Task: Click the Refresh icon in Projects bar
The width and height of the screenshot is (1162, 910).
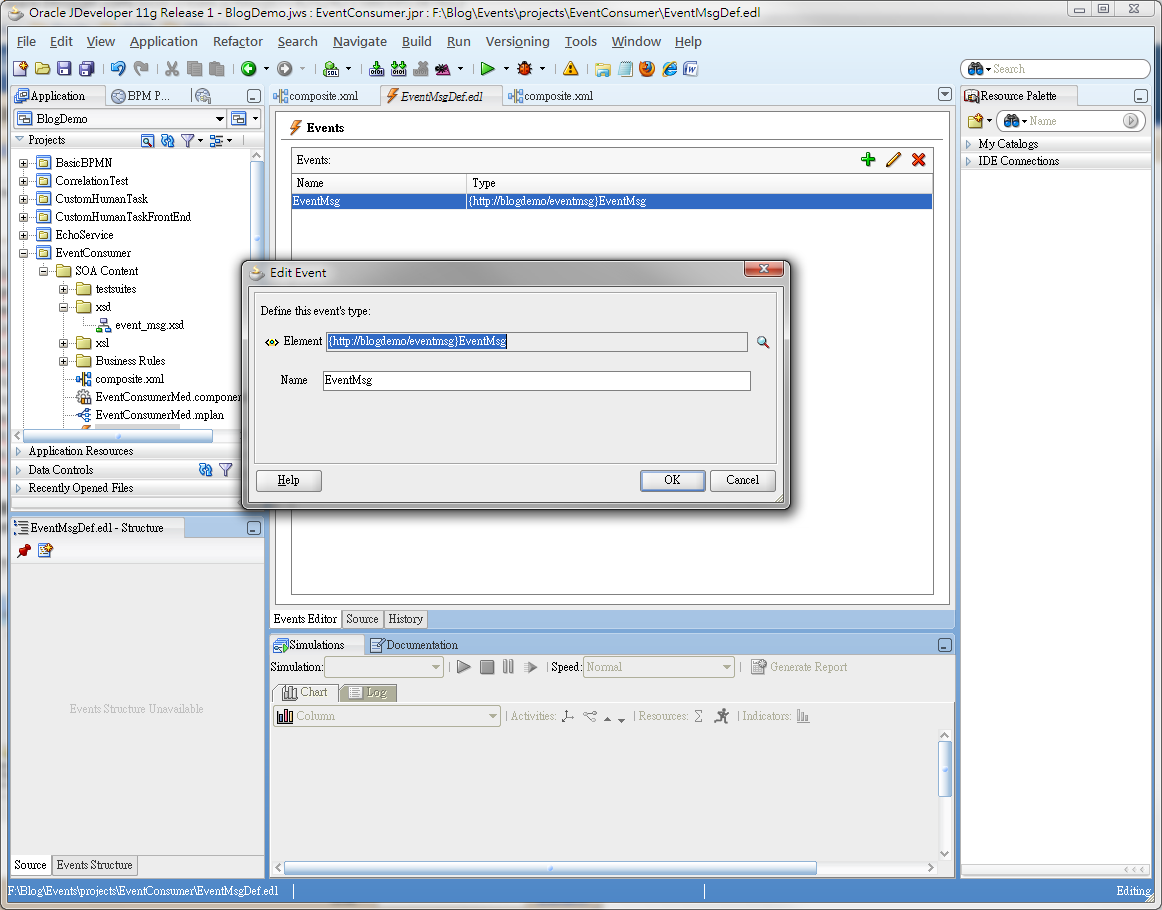Action: pos(167,140)
